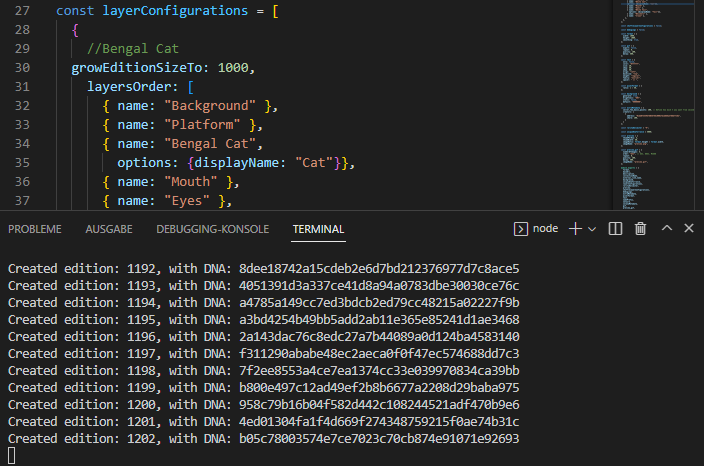Click the terminal cursor prompt
The image size is (704, 466).
(x=12, y=456)
